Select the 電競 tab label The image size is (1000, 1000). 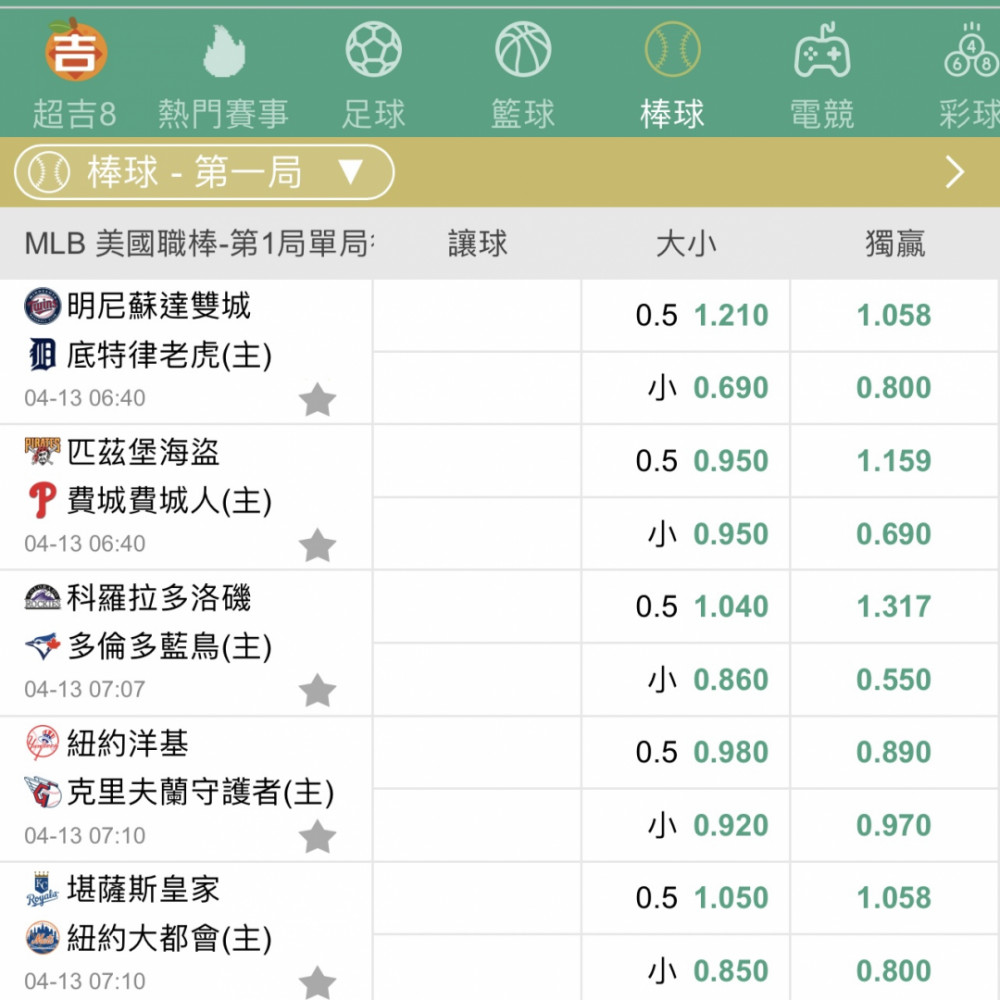(822, 115)
